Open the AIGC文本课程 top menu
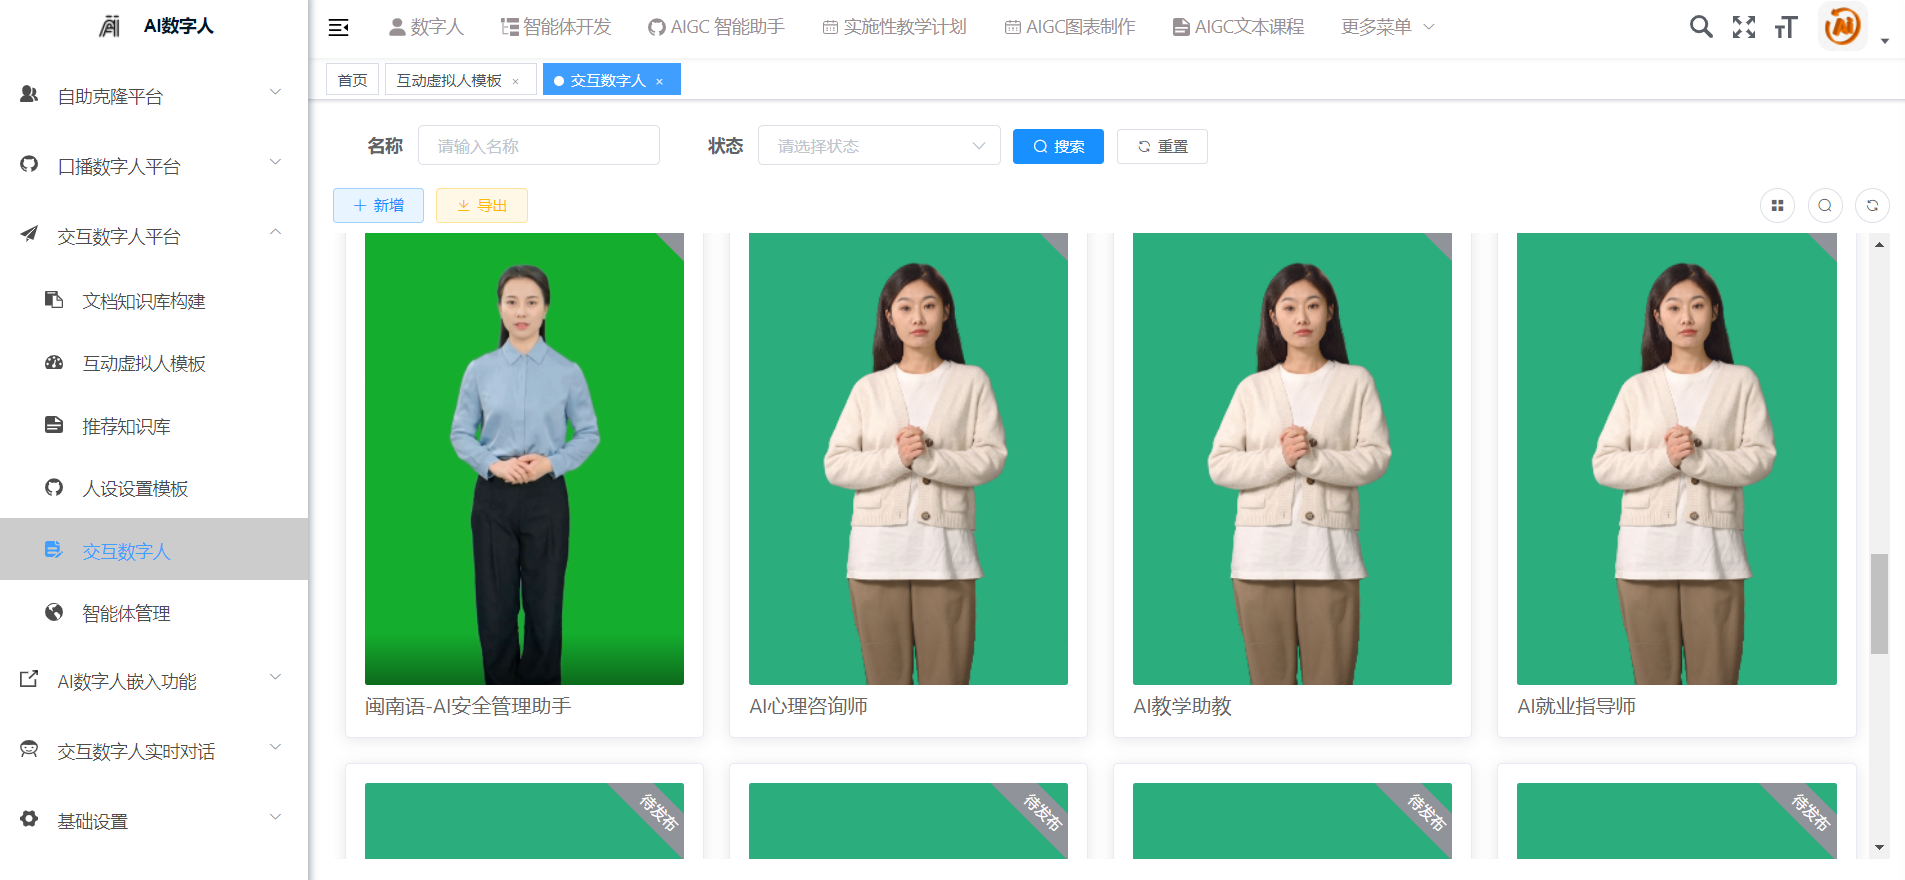Image resolution: width=1905 pixels, height=880 pixels. tap(1238, 27)
